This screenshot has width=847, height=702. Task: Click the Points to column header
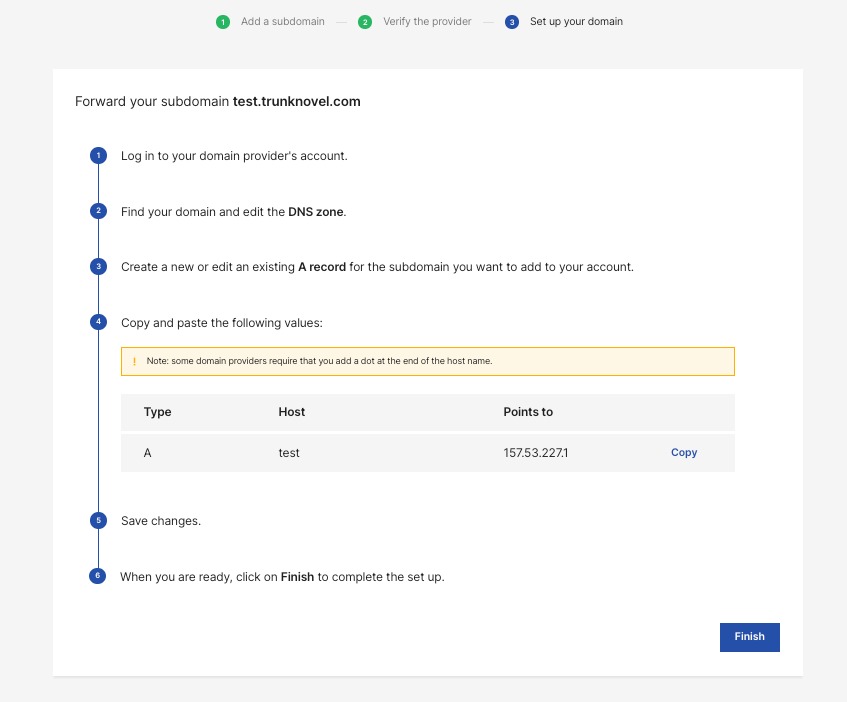527,412
